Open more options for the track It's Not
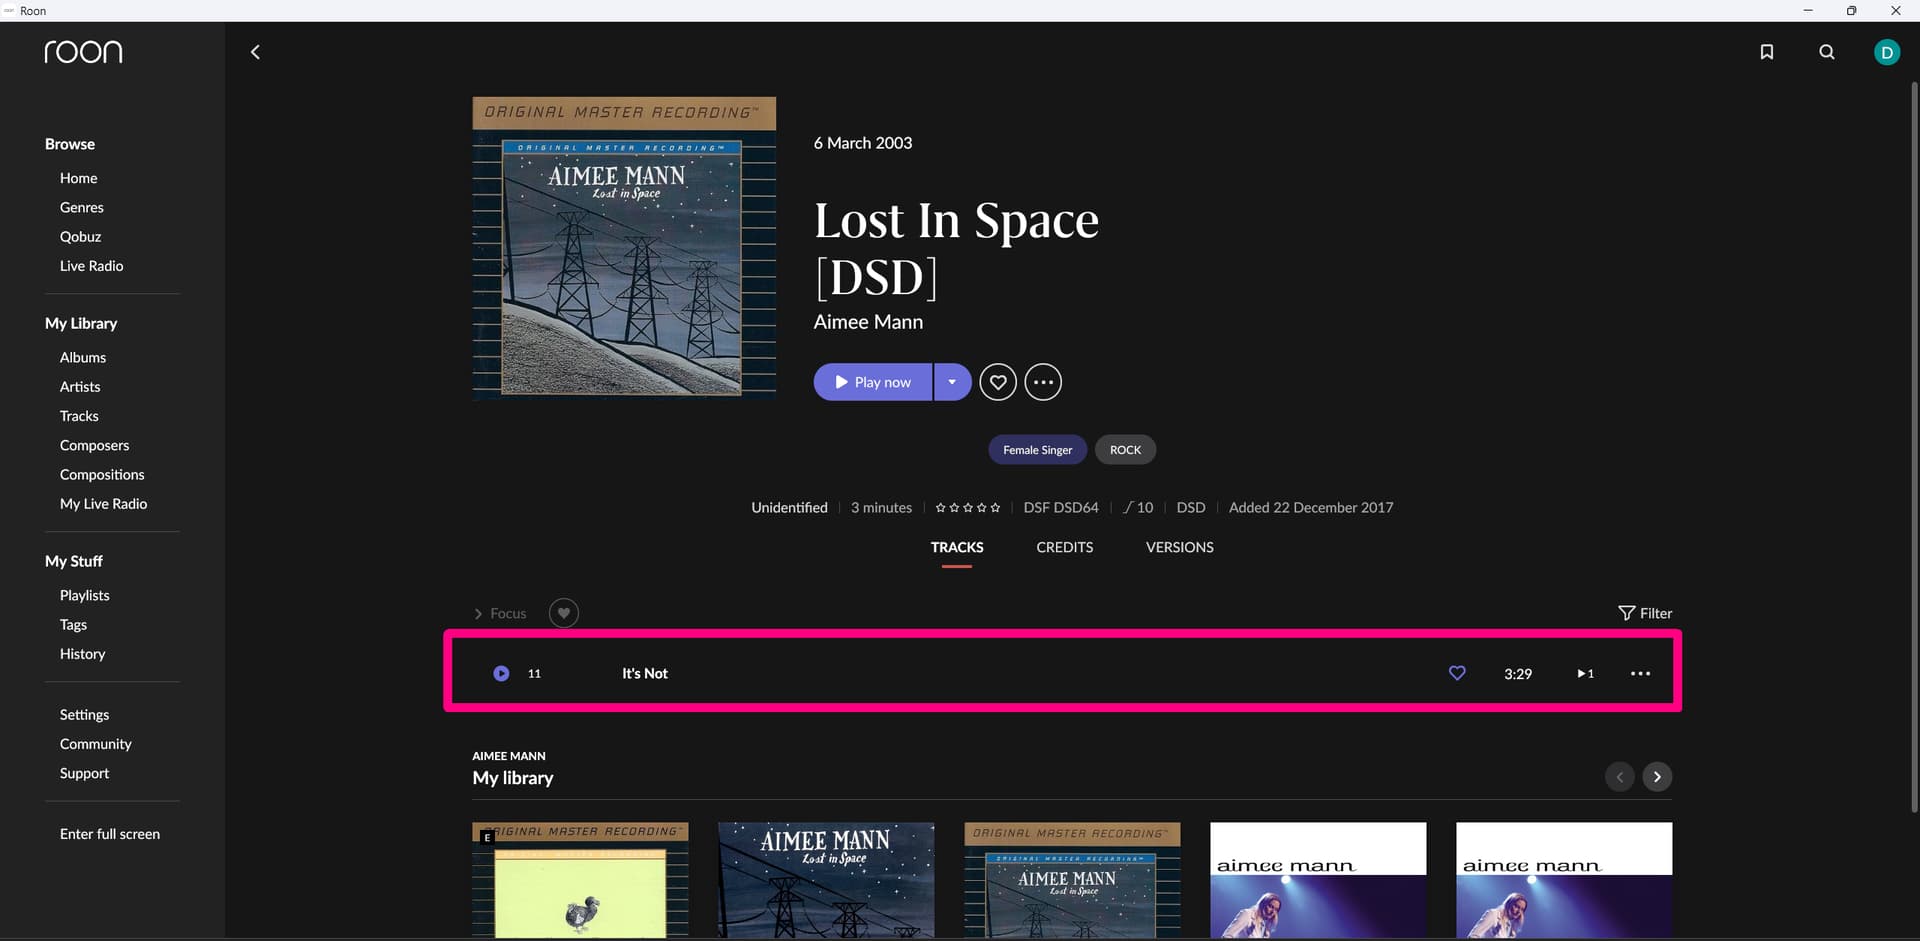Screen dimensions: 1920x941 coord(1639,673)
